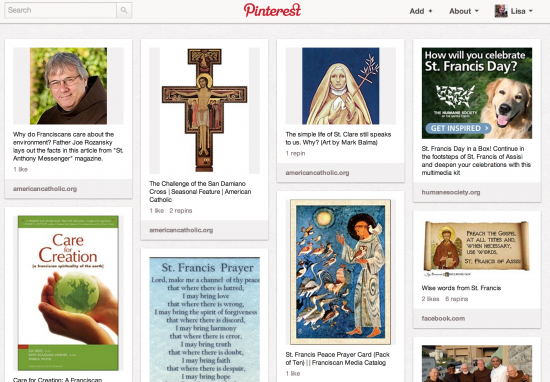The height and width of the screenshot is (382, 550).
Task: Expand the Lisa account dropdown
Action: [x=522, y=11]
